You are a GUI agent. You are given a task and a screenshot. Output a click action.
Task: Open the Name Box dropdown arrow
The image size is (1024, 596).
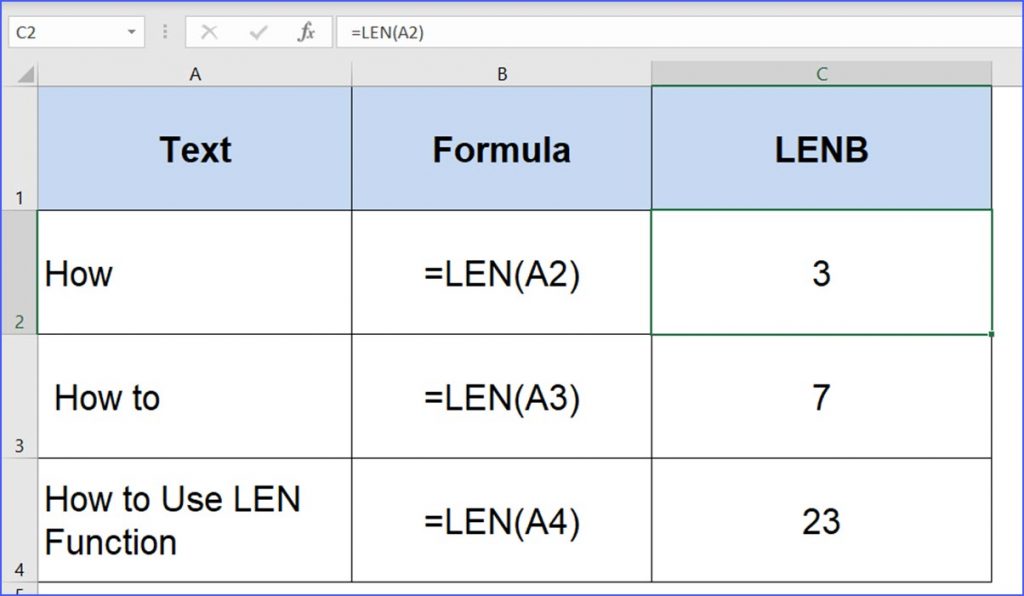click(133, 31)
